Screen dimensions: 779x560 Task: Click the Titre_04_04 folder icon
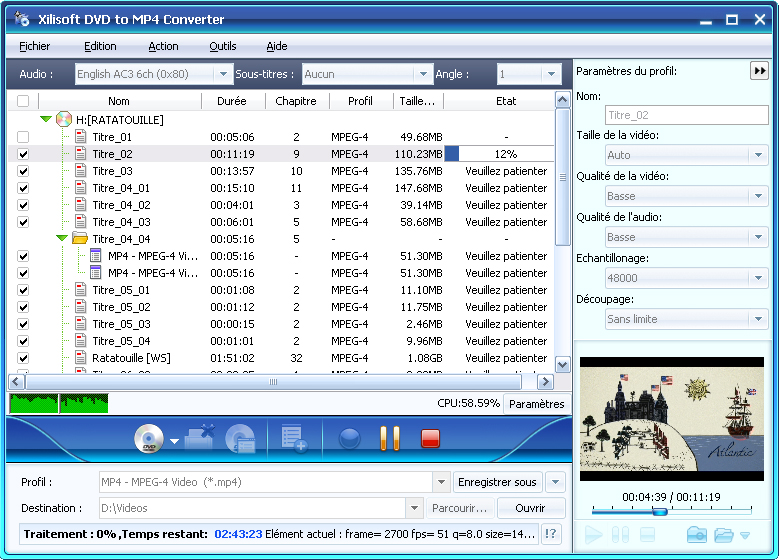(x=80, y=239)
